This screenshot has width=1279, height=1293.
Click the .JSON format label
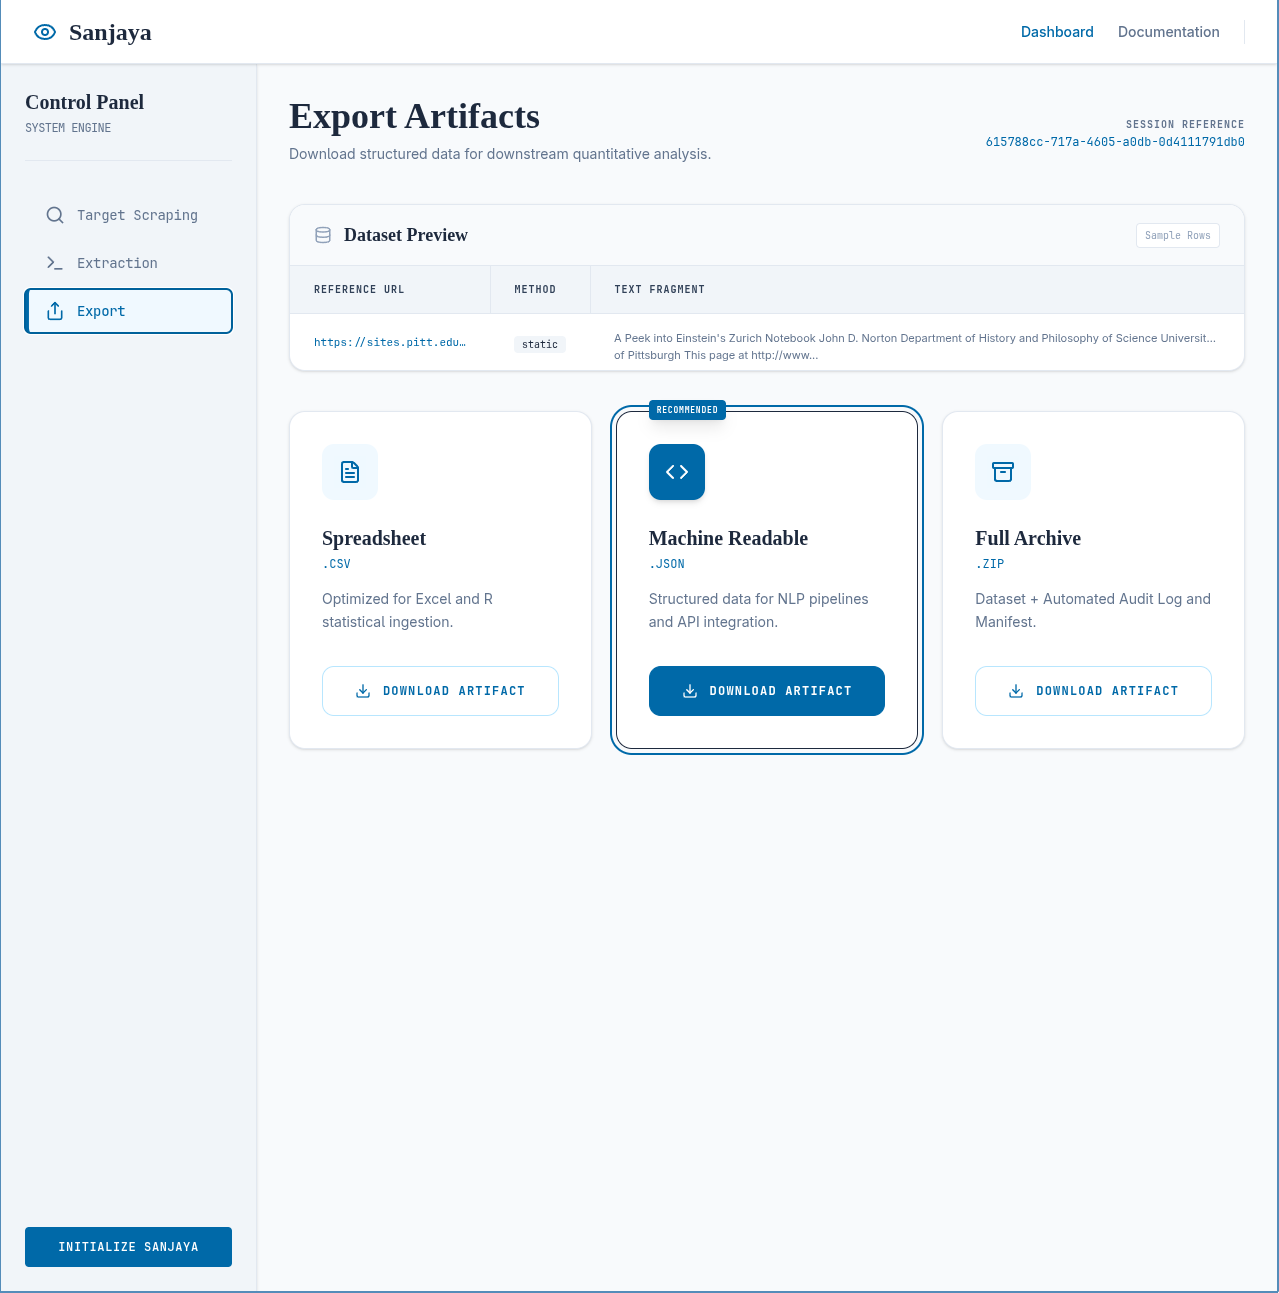click(667, 564)
